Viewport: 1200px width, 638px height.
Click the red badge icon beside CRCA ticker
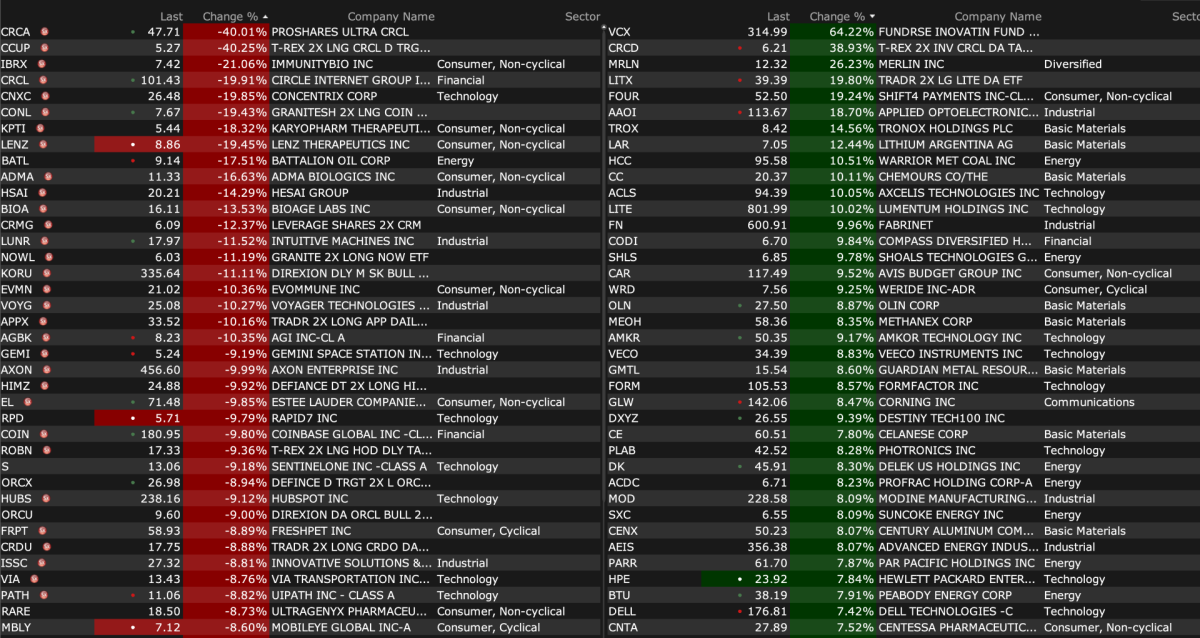pyautogui.click(x=44, y=32)
